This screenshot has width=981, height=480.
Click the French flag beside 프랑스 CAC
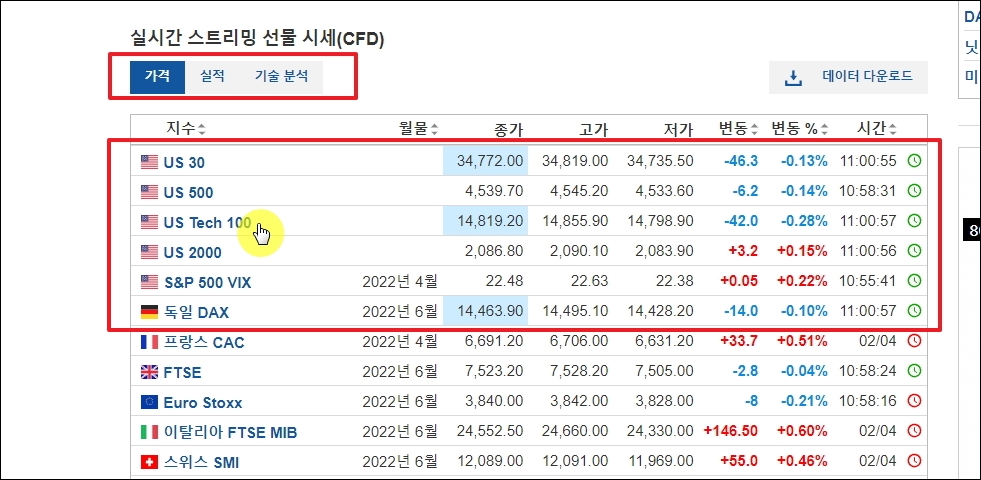[149, 342]
